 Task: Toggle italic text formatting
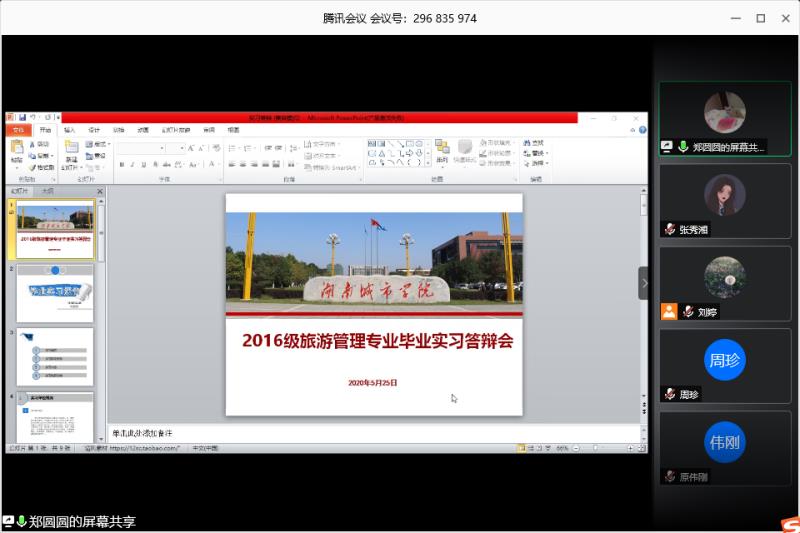point(132,164)
